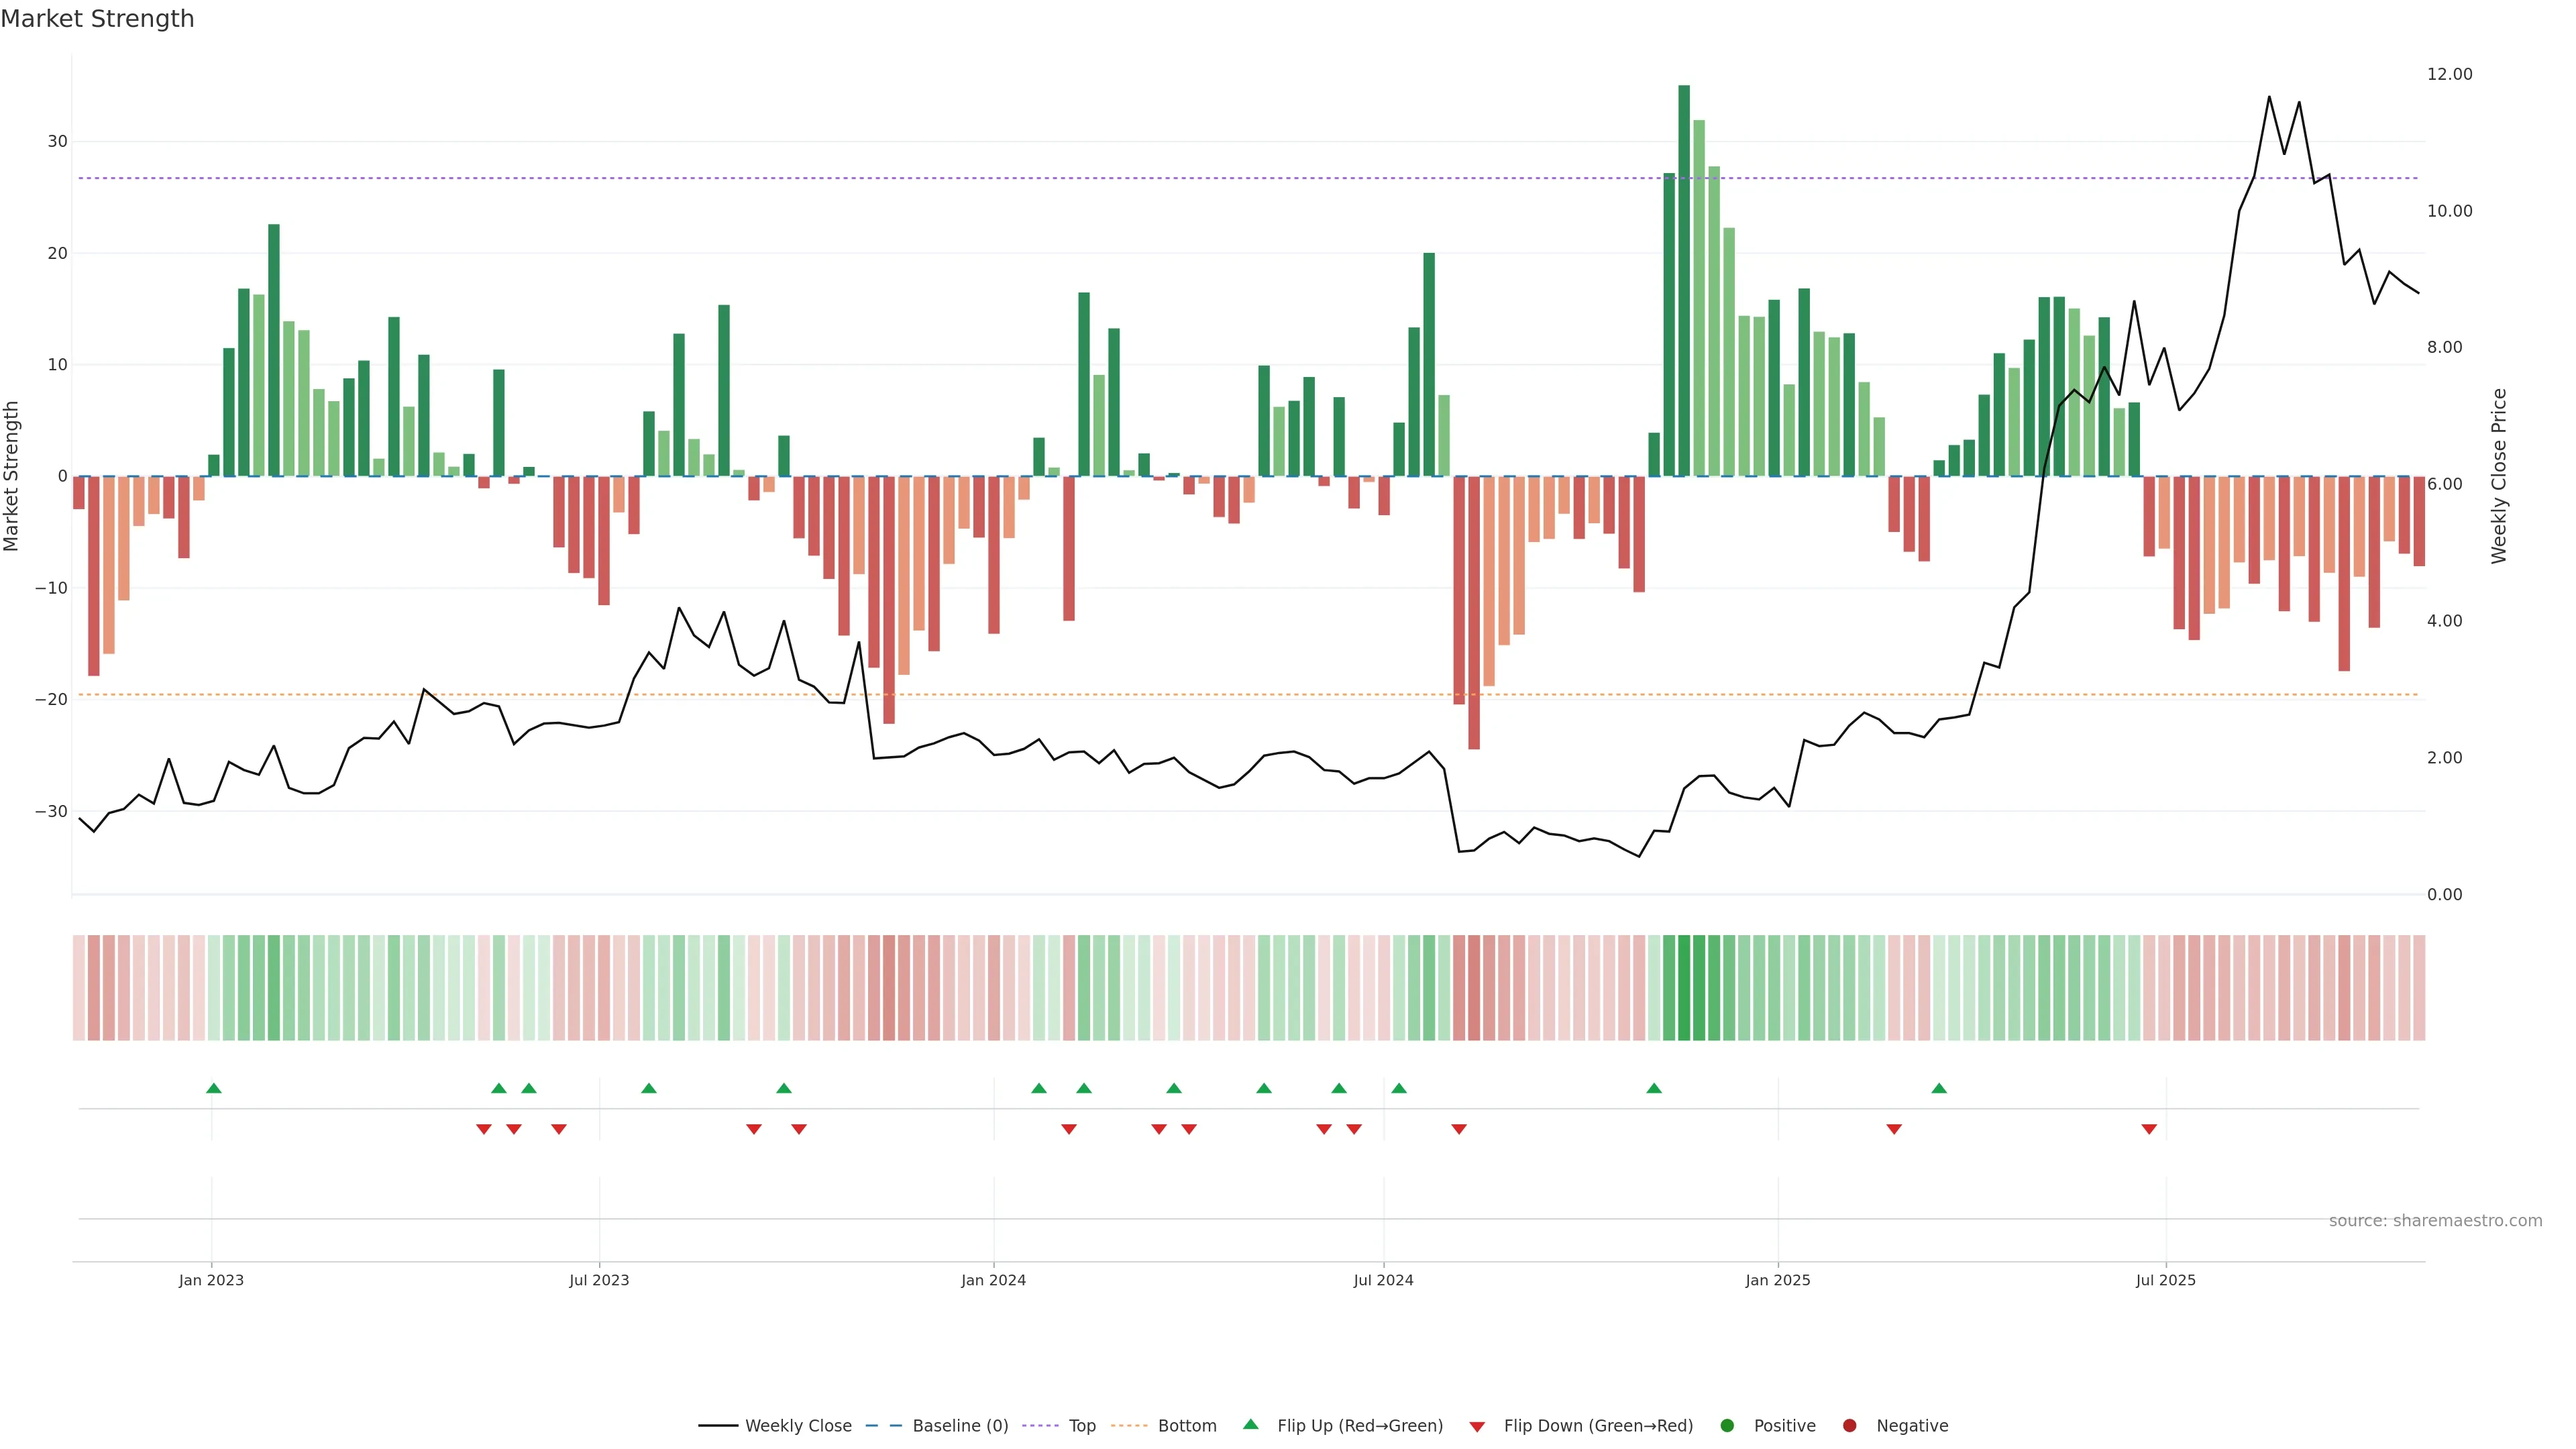The height and width of the screenshot is (1449, 2576).
Task: Click the Negative red circle legend icon
Action: pos(1849,1426)
